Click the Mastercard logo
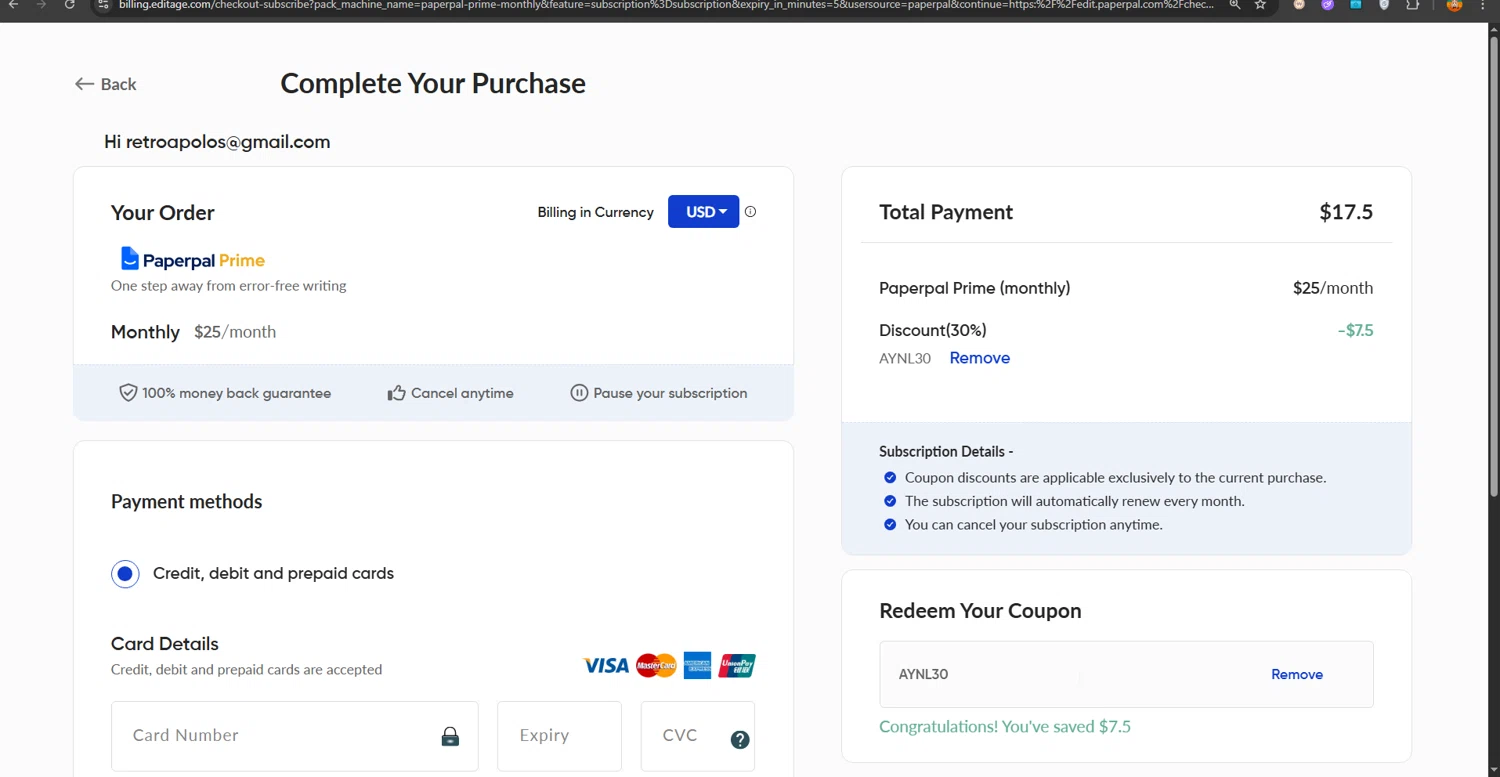The width and height of the screenshot is (1500, 777). tap(656, 665)
